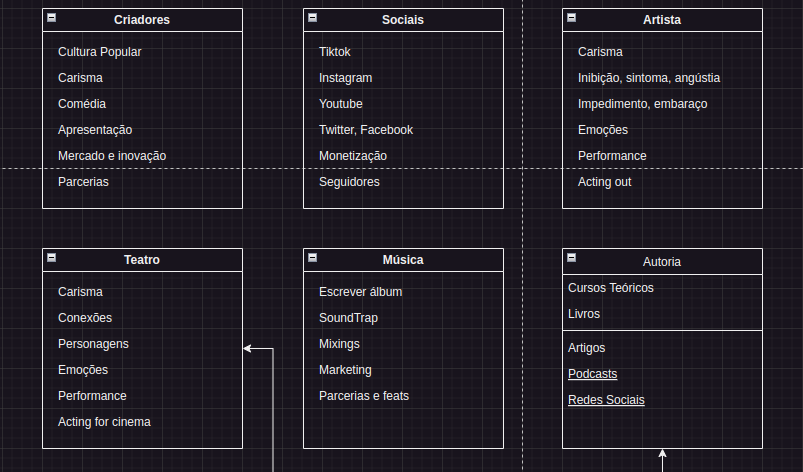Viewport: 803px width, 472px height.
Task: Select the Tiktok list item
Action: (335, 52)
